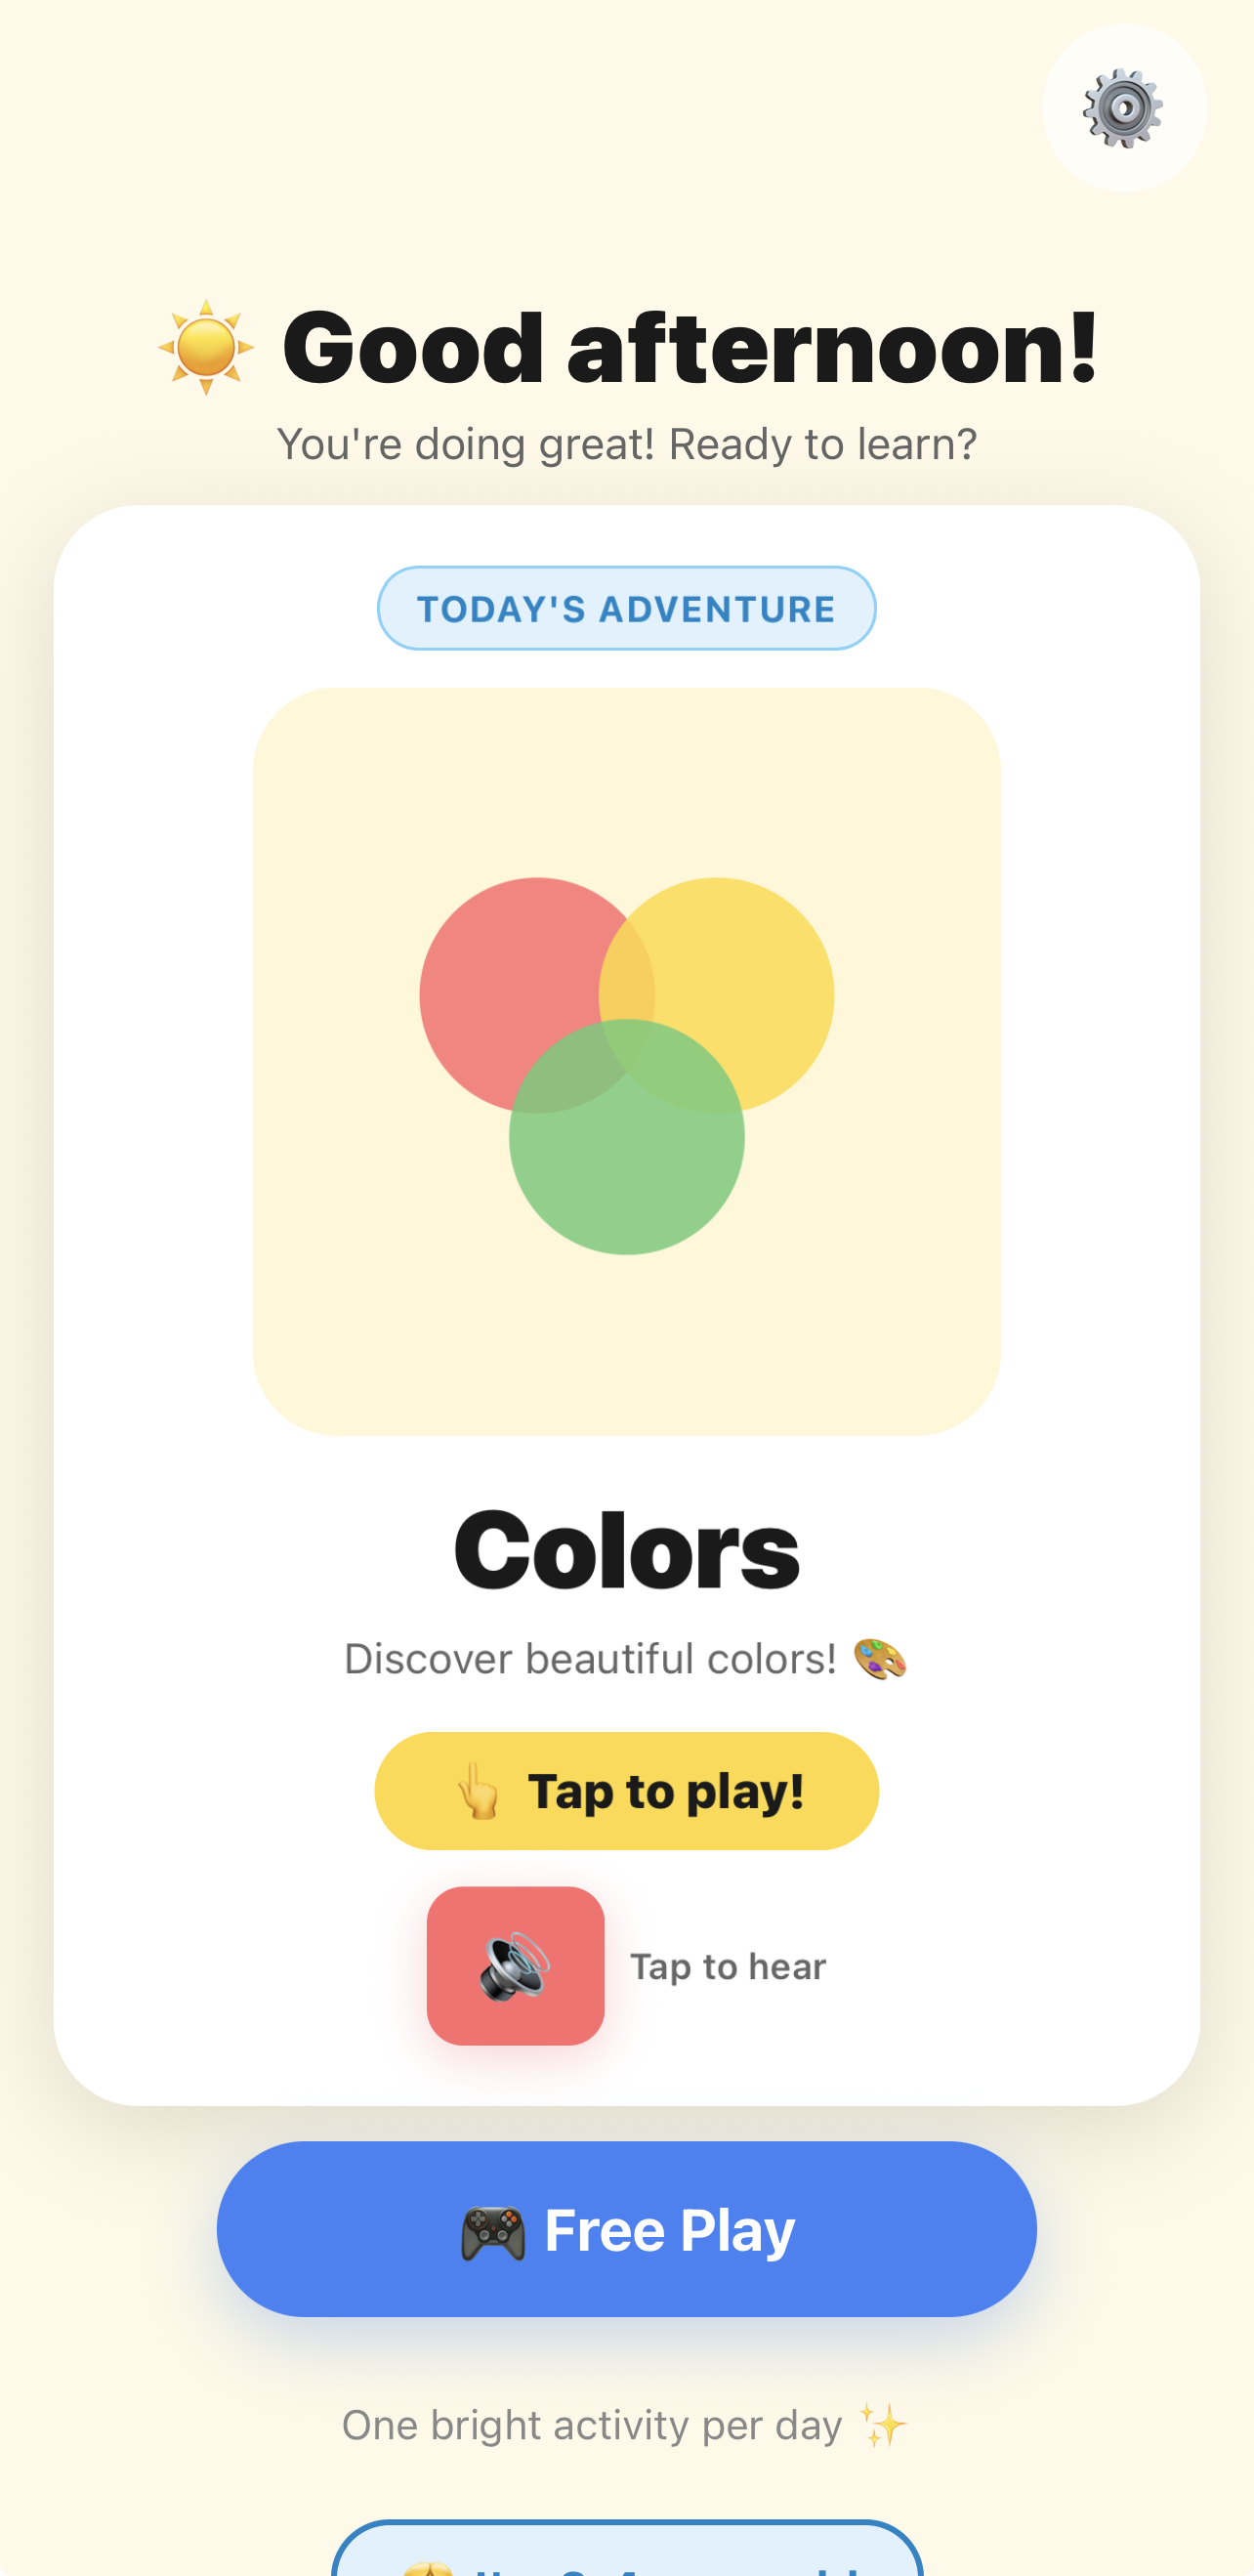Click the "Colors" activity title
The image size is (1254, 2576).
627,1550
